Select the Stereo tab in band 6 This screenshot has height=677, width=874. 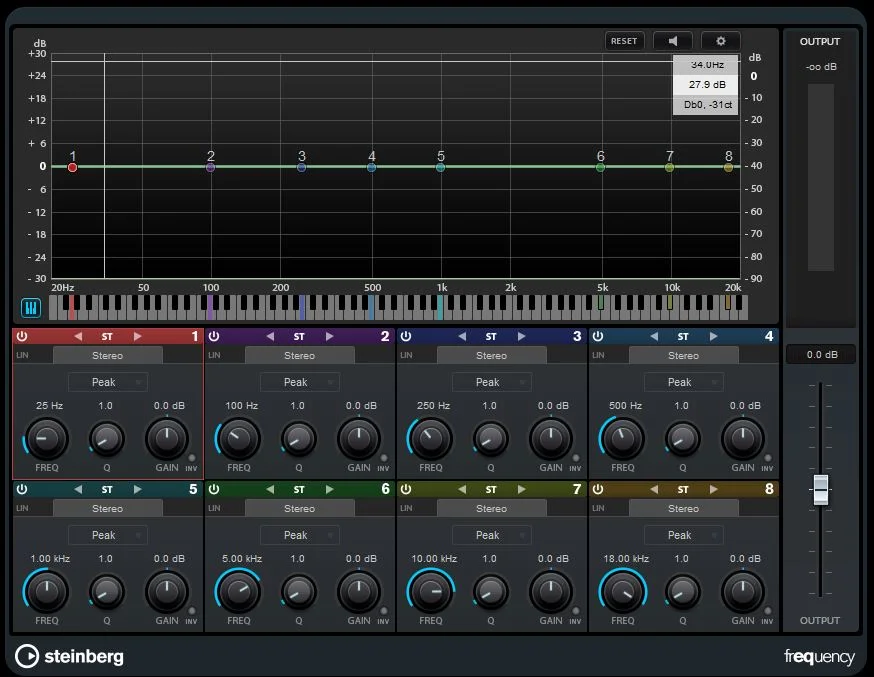(299, 508)
